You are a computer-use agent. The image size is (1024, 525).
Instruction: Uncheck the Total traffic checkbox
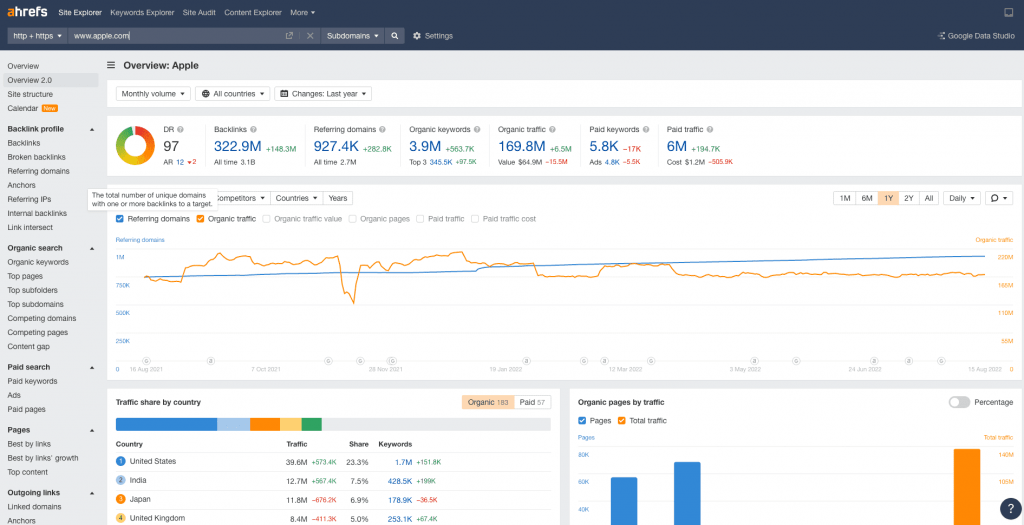point(622,421)
